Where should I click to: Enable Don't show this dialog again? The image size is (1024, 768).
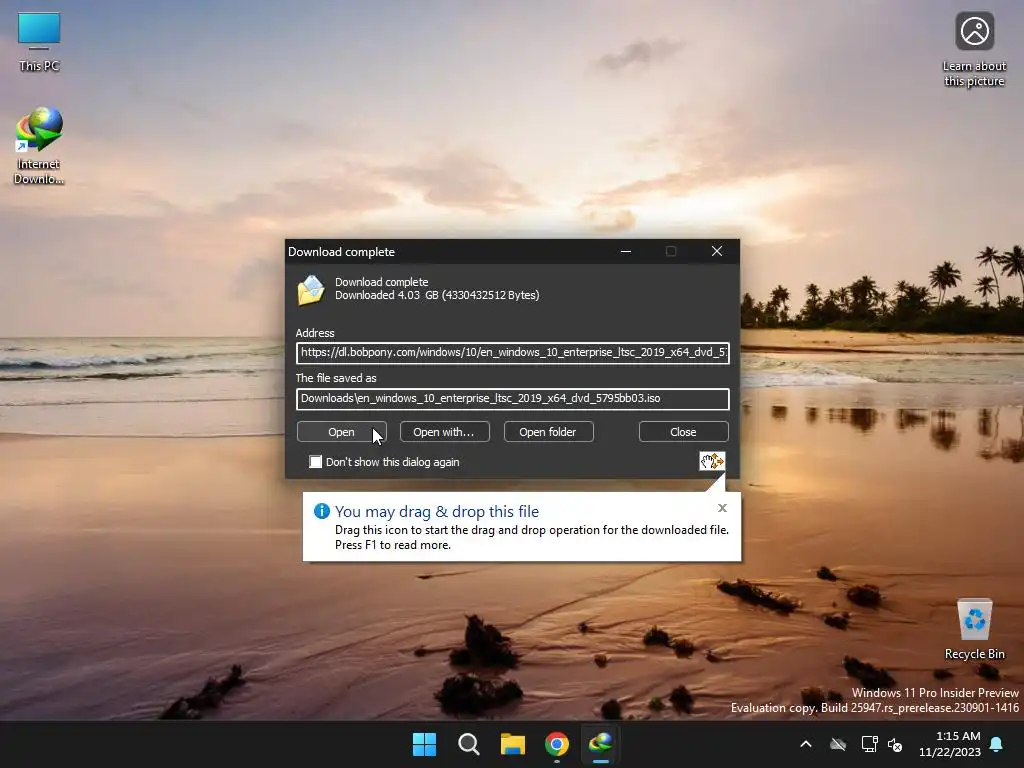315,462
